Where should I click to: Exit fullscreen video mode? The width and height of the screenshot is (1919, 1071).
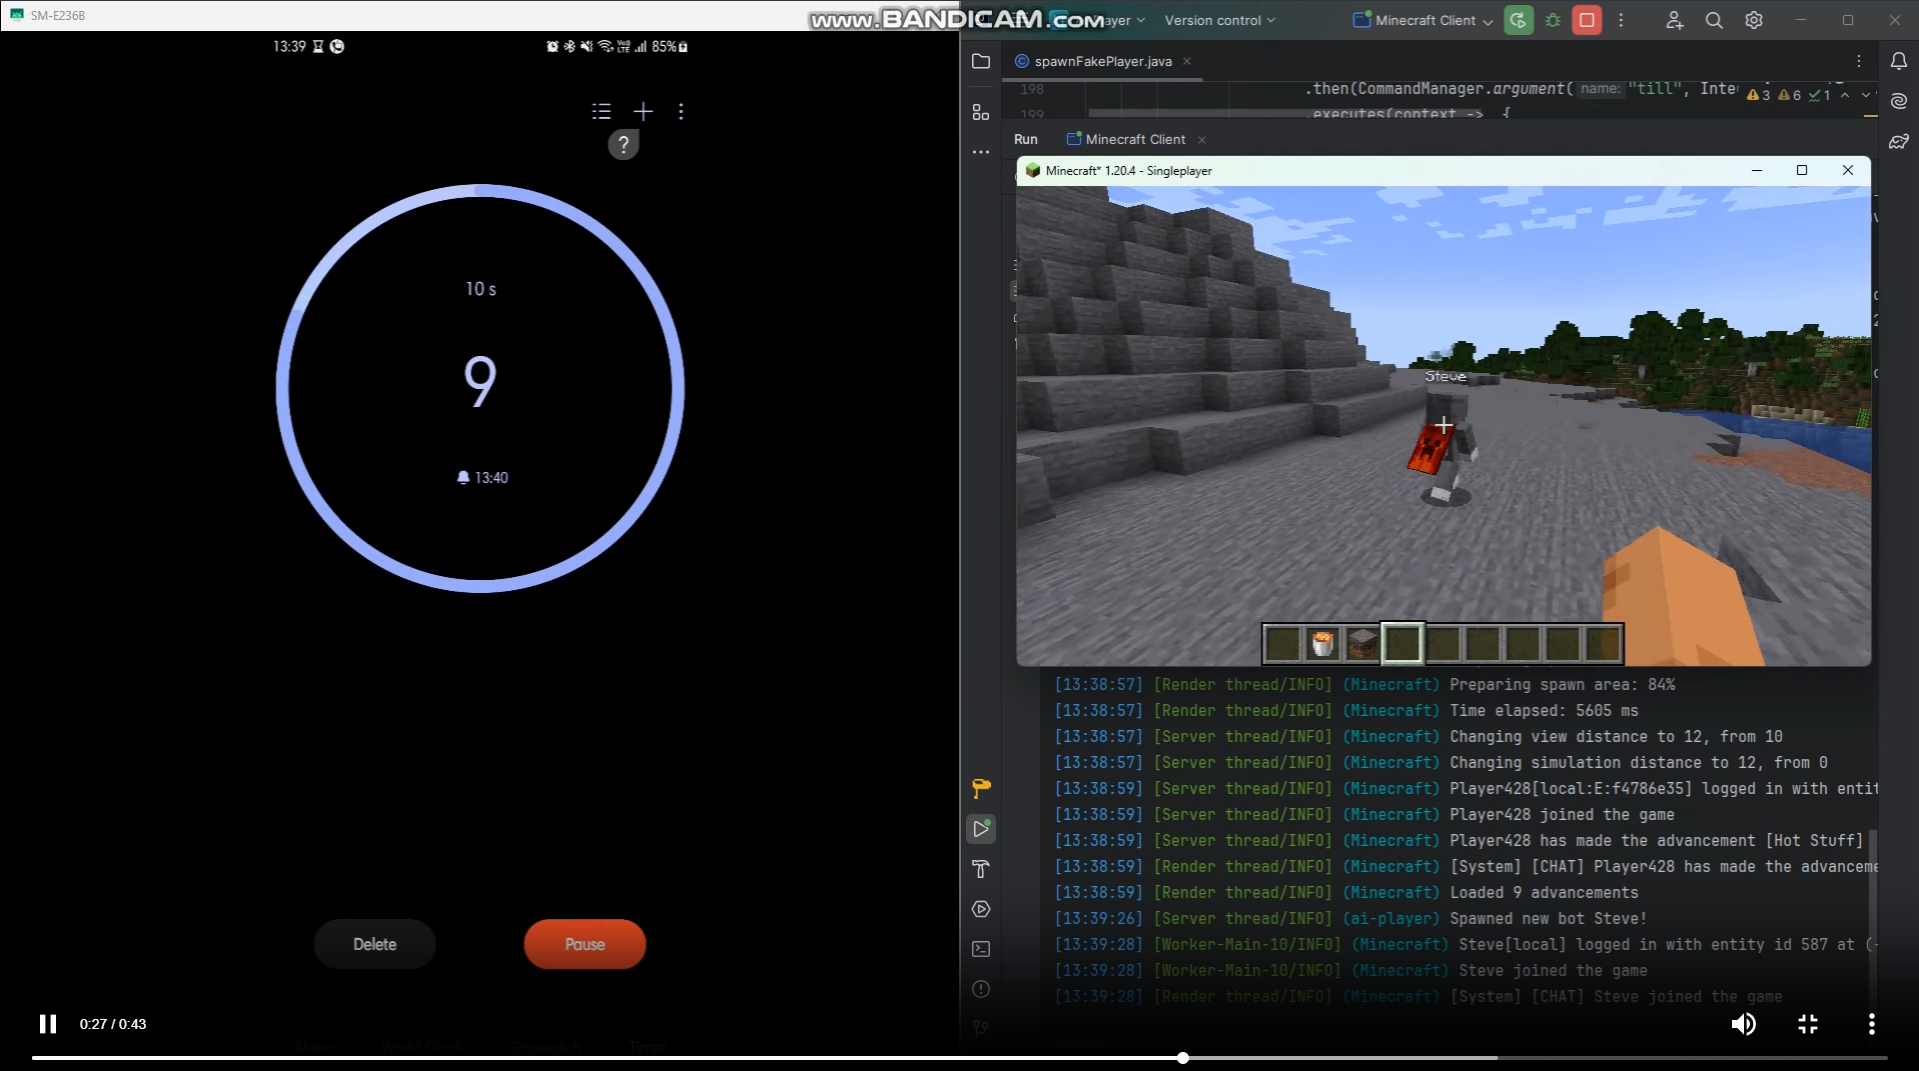[1807, 1024]
